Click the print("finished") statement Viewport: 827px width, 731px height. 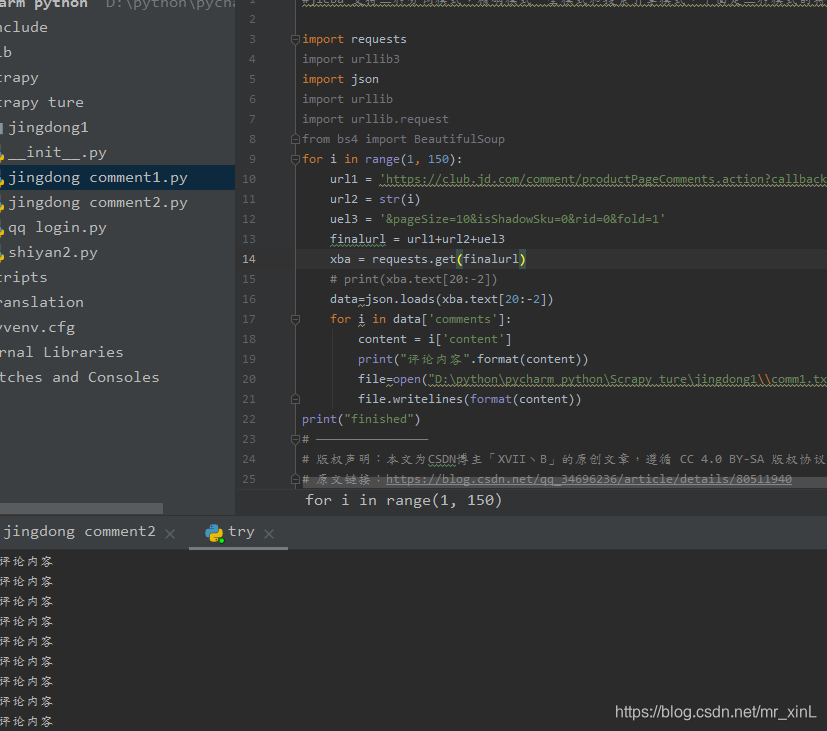[x=361, y=419]
